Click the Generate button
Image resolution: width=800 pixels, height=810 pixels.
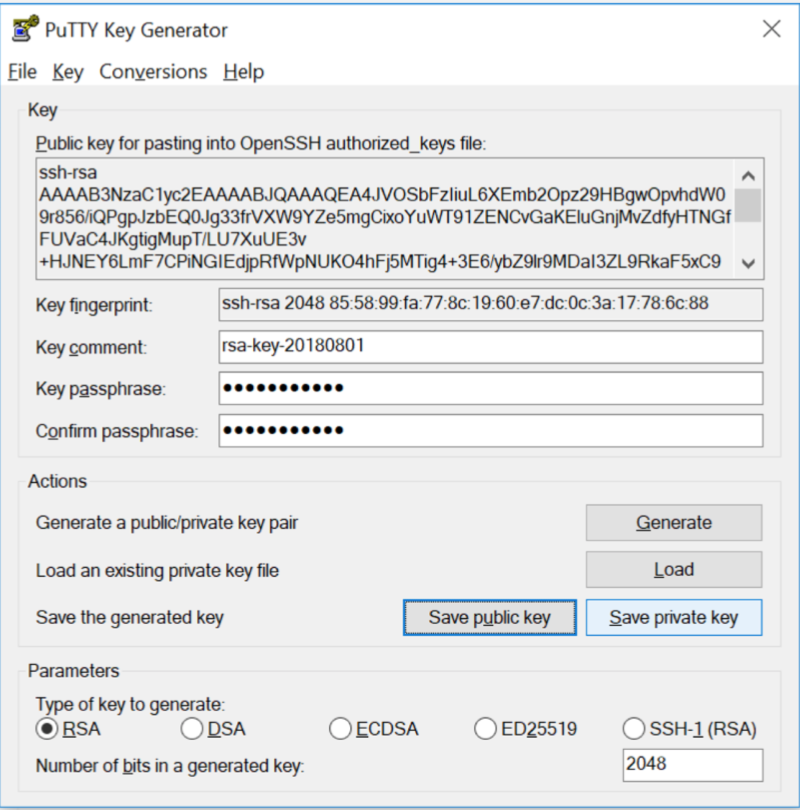673,522
